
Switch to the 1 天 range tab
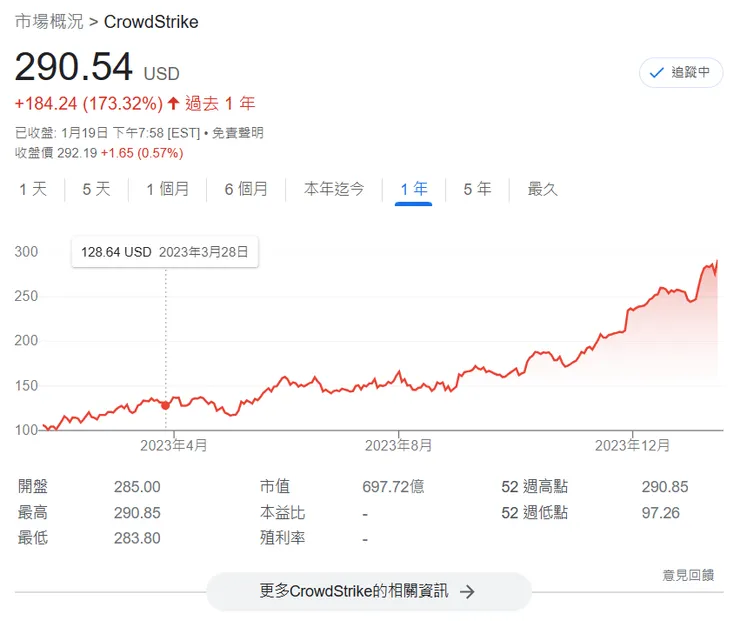(33, 189)
